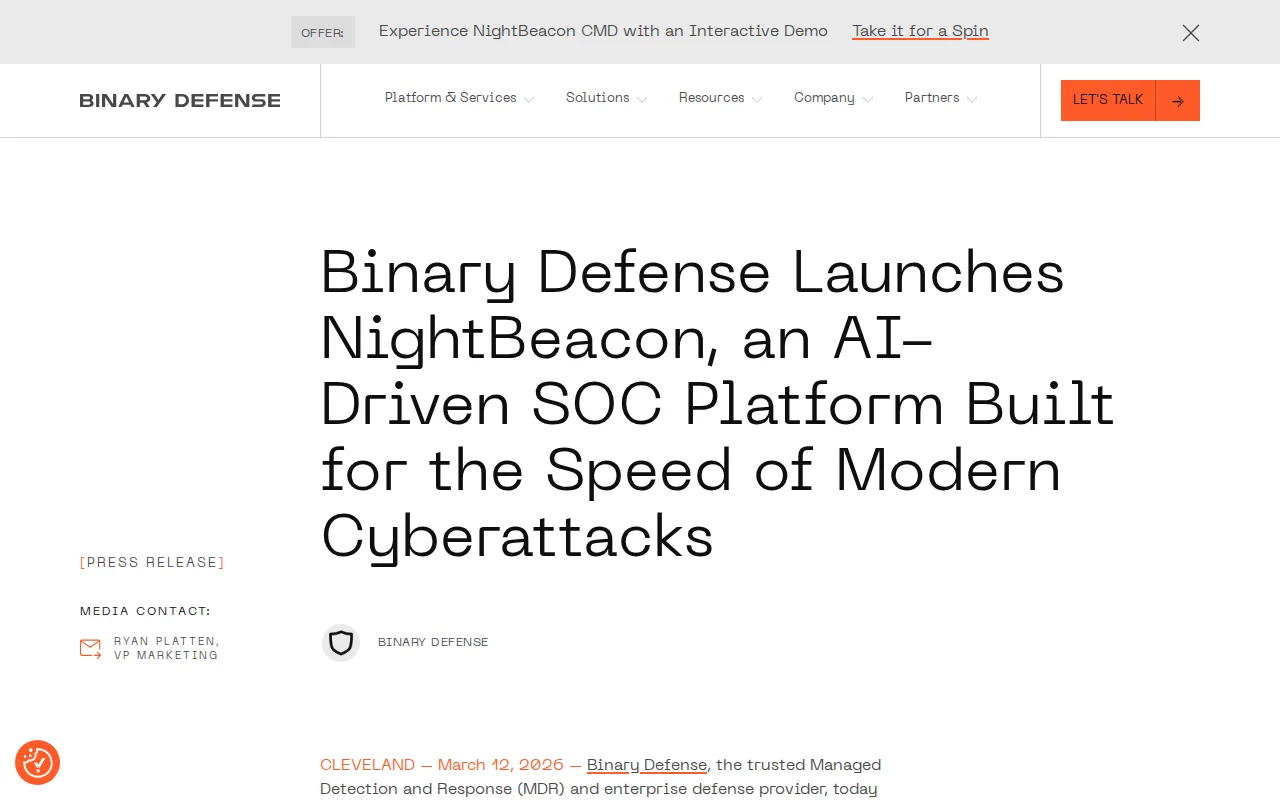This screenshot has height=800, width=1280.
Task: Expand the Solutions menu chevron
Action: (642, 99)
